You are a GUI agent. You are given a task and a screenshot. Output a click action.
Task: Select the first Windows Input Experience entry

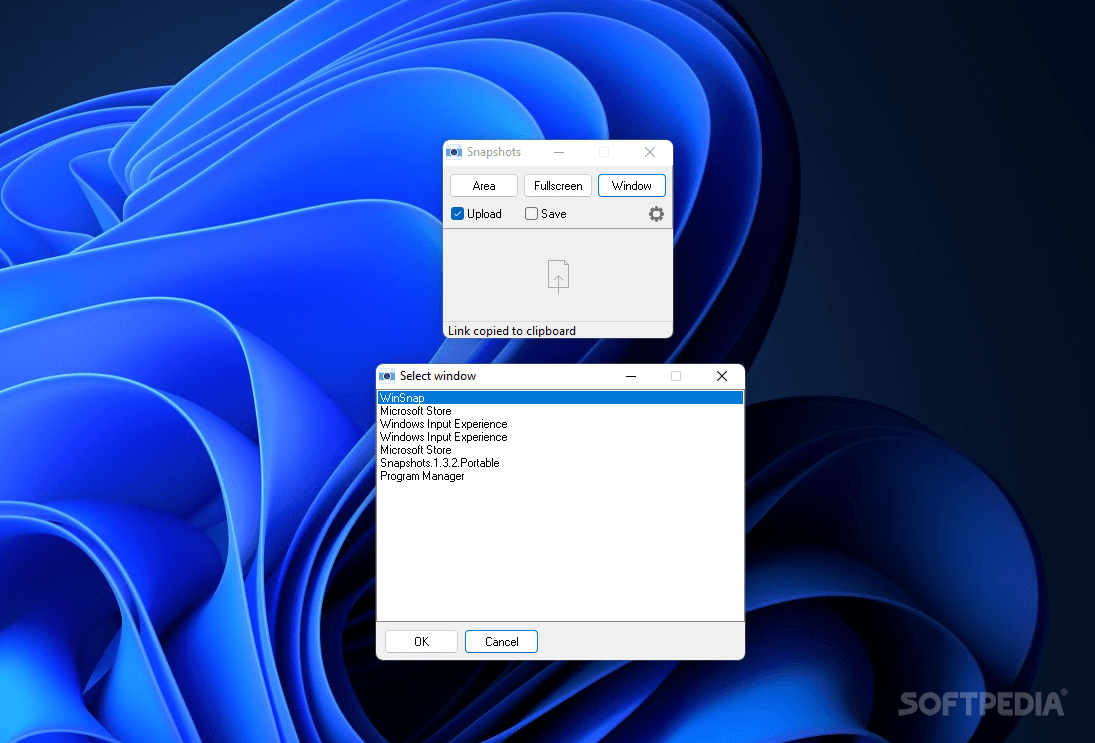coord(560,424)
